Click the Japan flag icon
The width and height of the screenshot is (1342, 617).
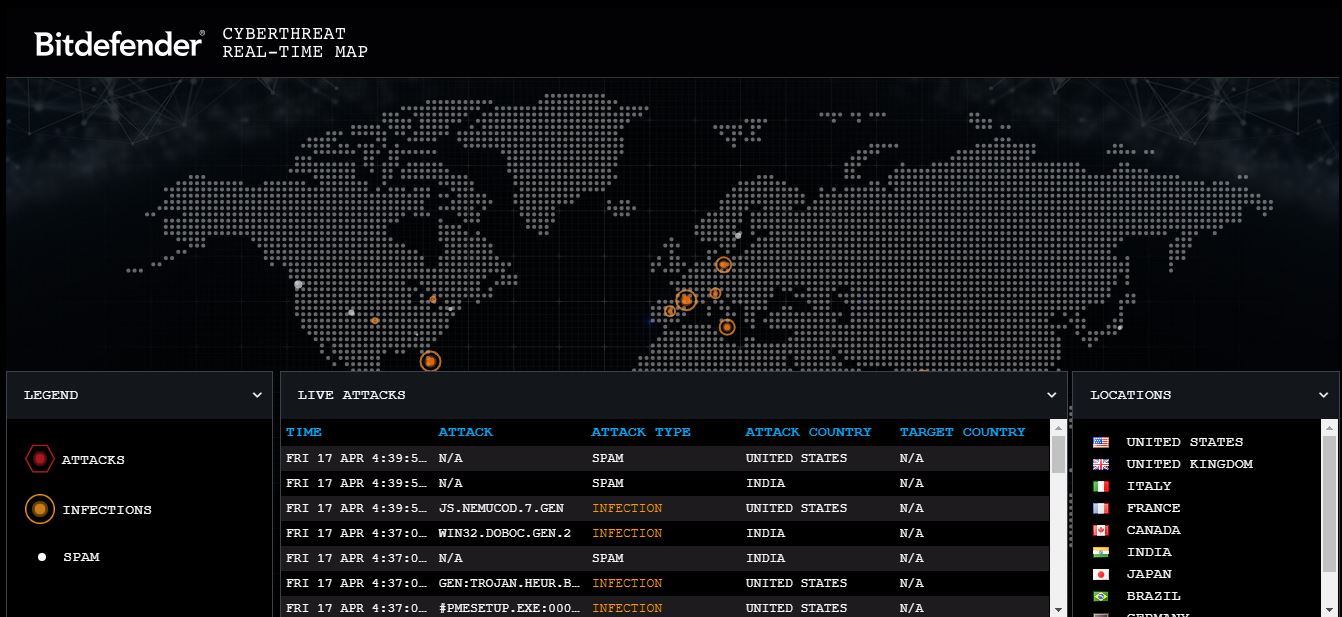pos(1101,574)
